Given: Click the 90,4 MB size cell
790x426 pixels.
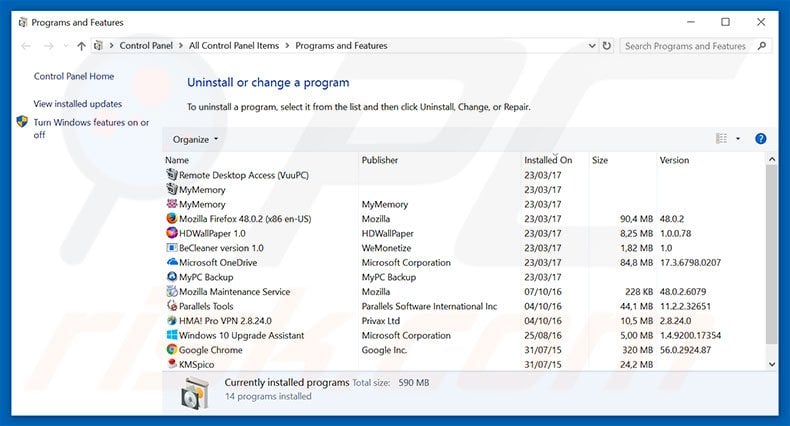Looking at the screenshot, I should (x=636, y=219).
